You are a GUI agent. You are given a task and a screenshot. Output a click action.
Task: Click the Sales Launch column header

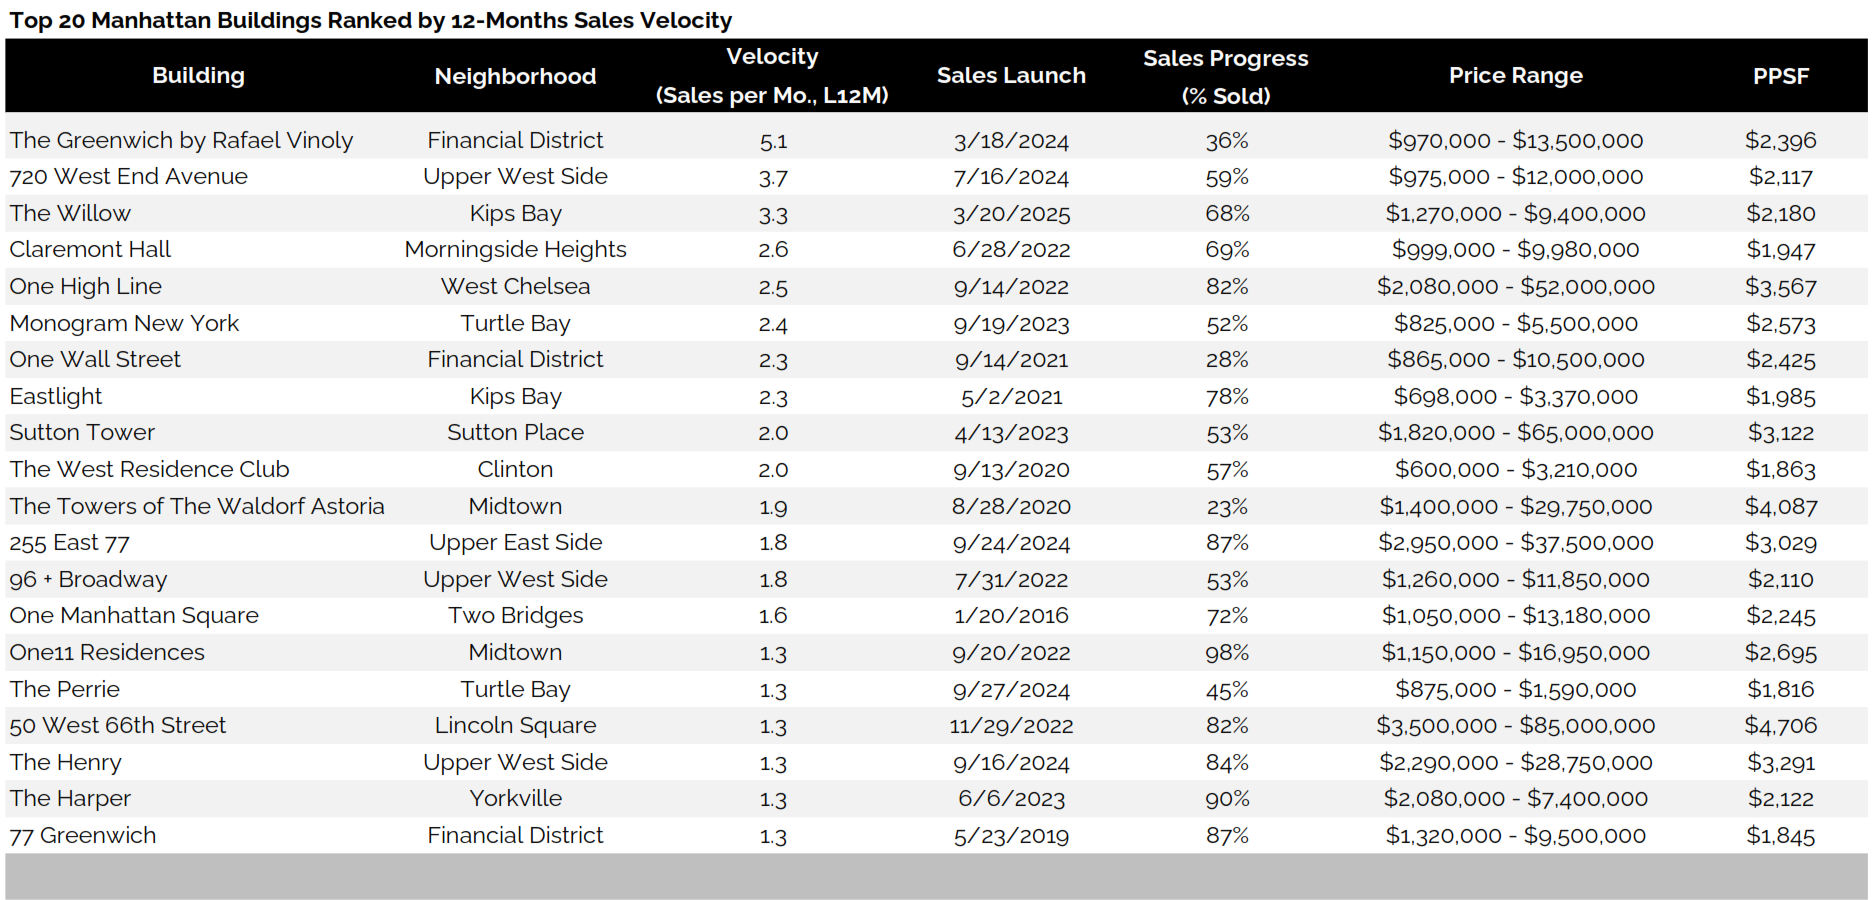tap(1011, 76)
